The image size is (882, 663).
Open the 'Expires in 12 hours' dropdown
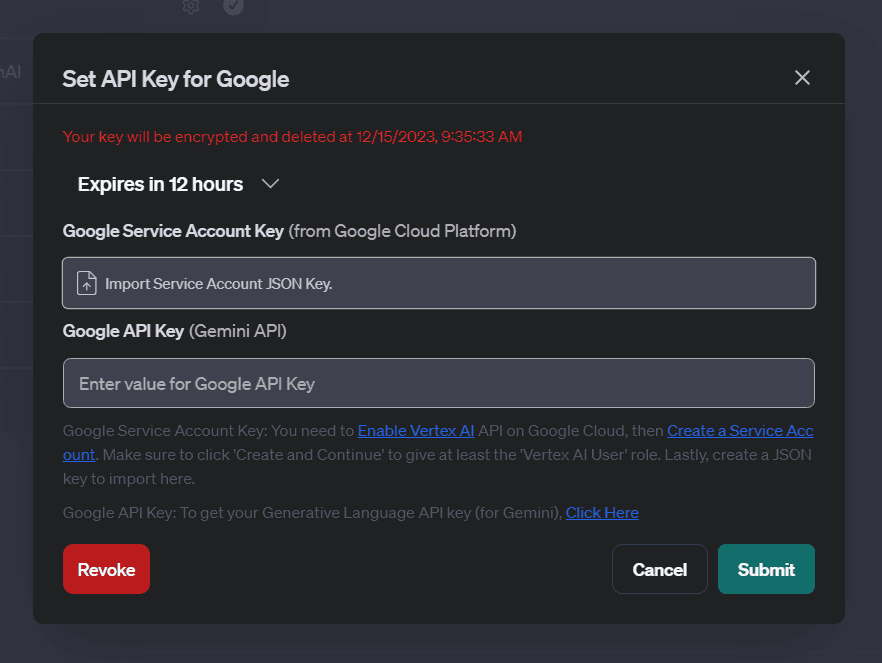click(x=178, y=184)
